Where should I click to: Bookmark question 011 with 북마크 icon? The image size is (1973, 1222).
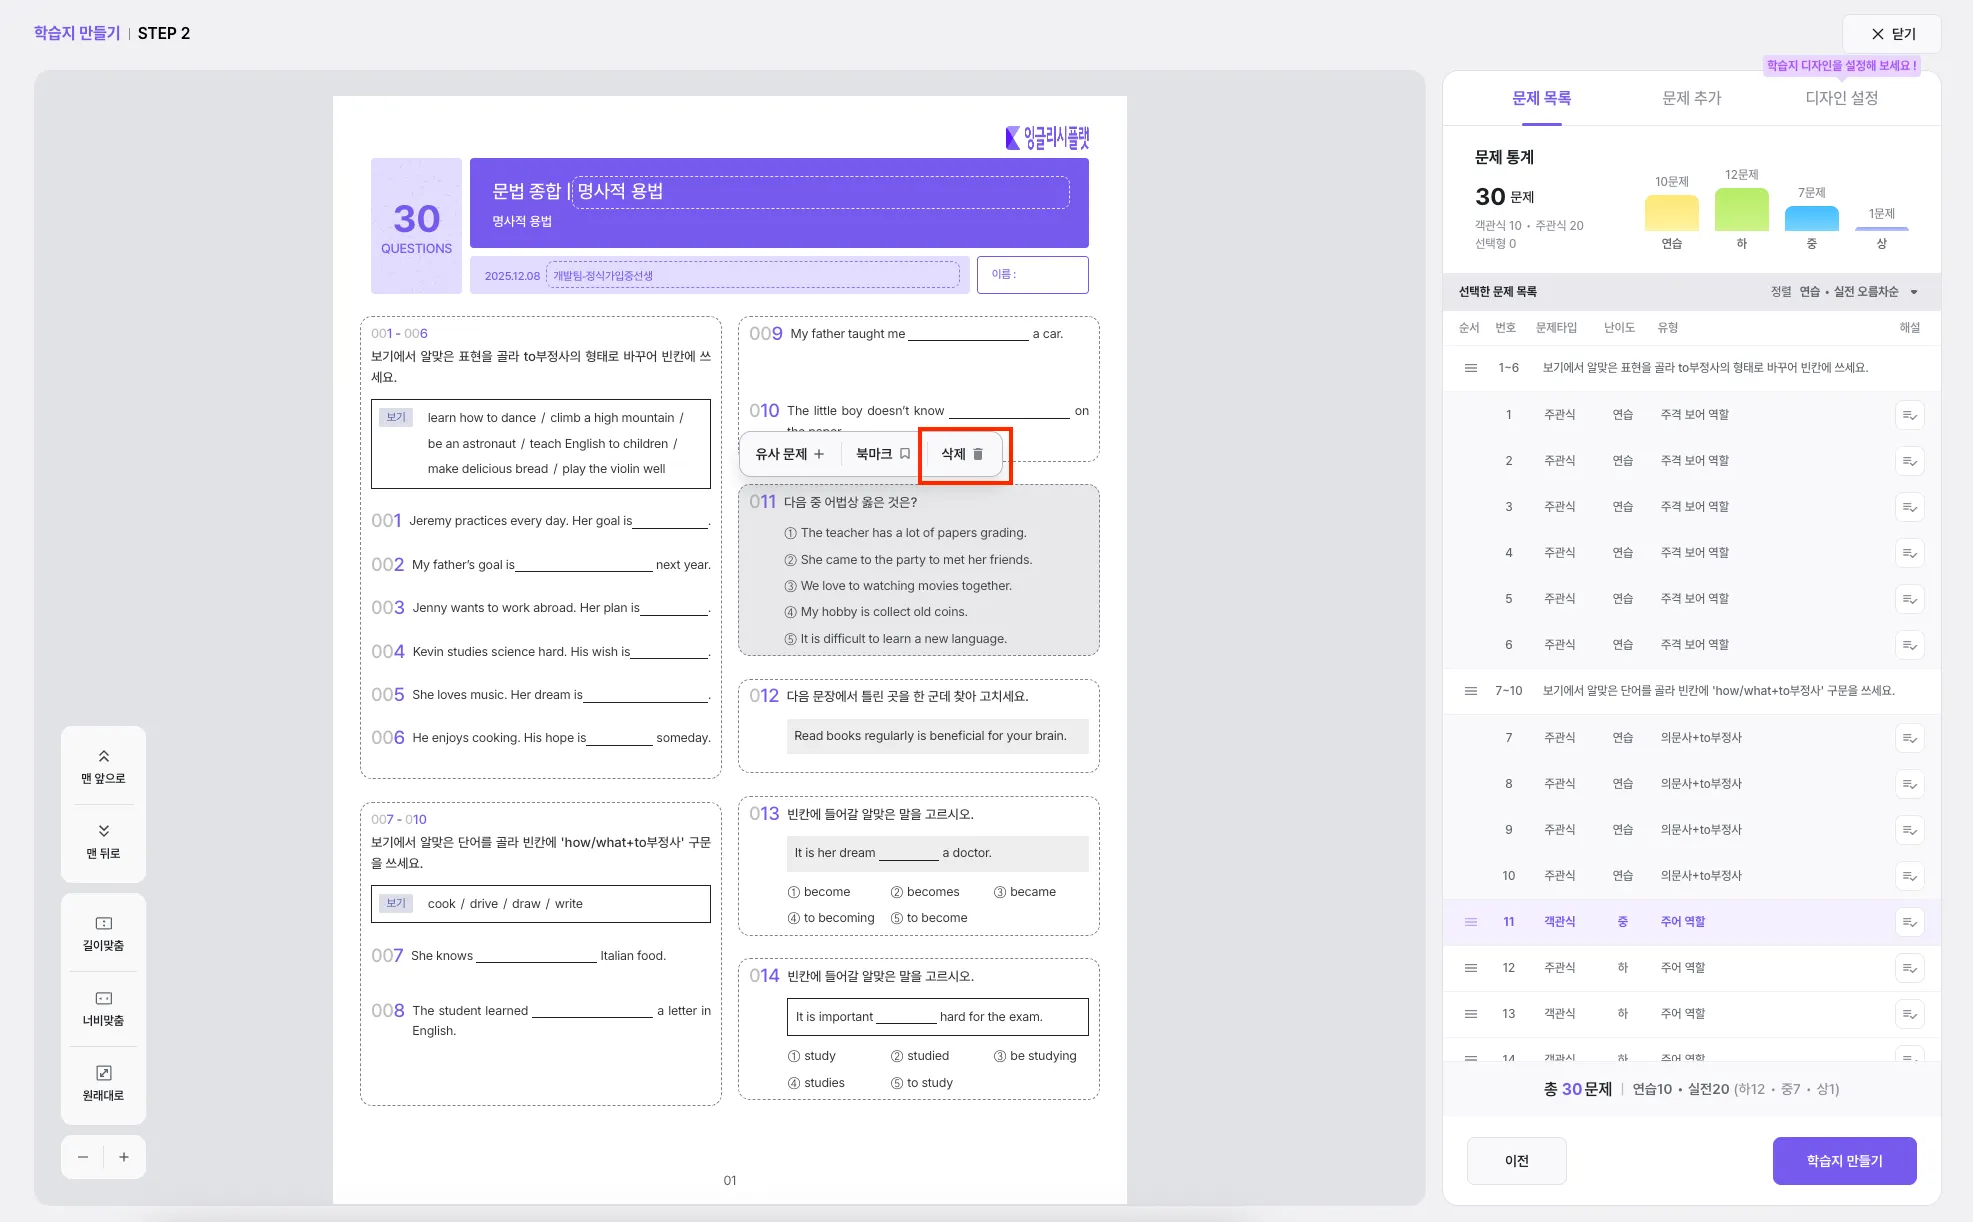904,454
